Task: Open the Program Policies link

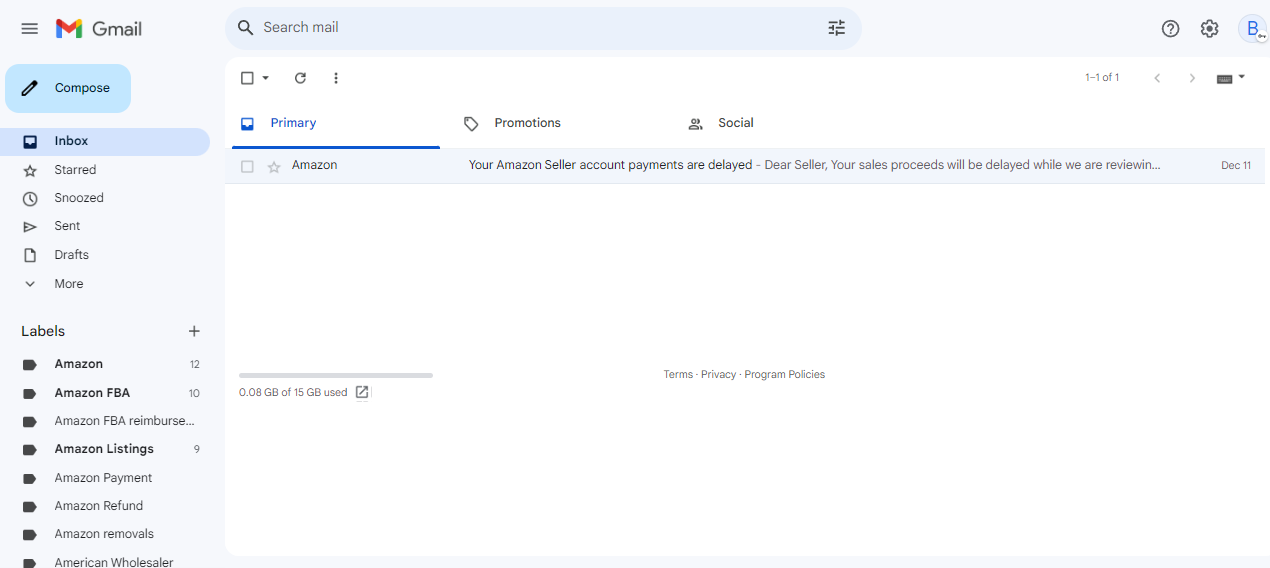Action: (785, 375)
